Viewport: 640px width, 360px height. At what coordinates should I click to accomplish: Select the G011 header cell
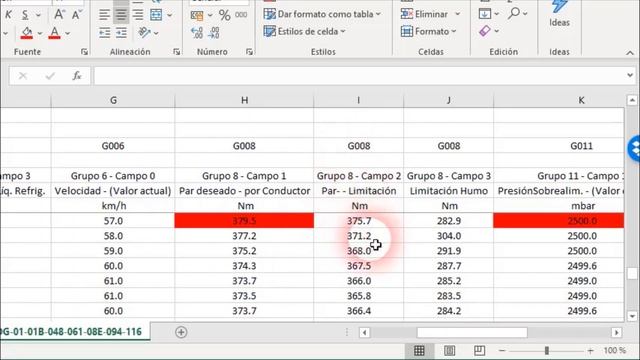(559, 146)
